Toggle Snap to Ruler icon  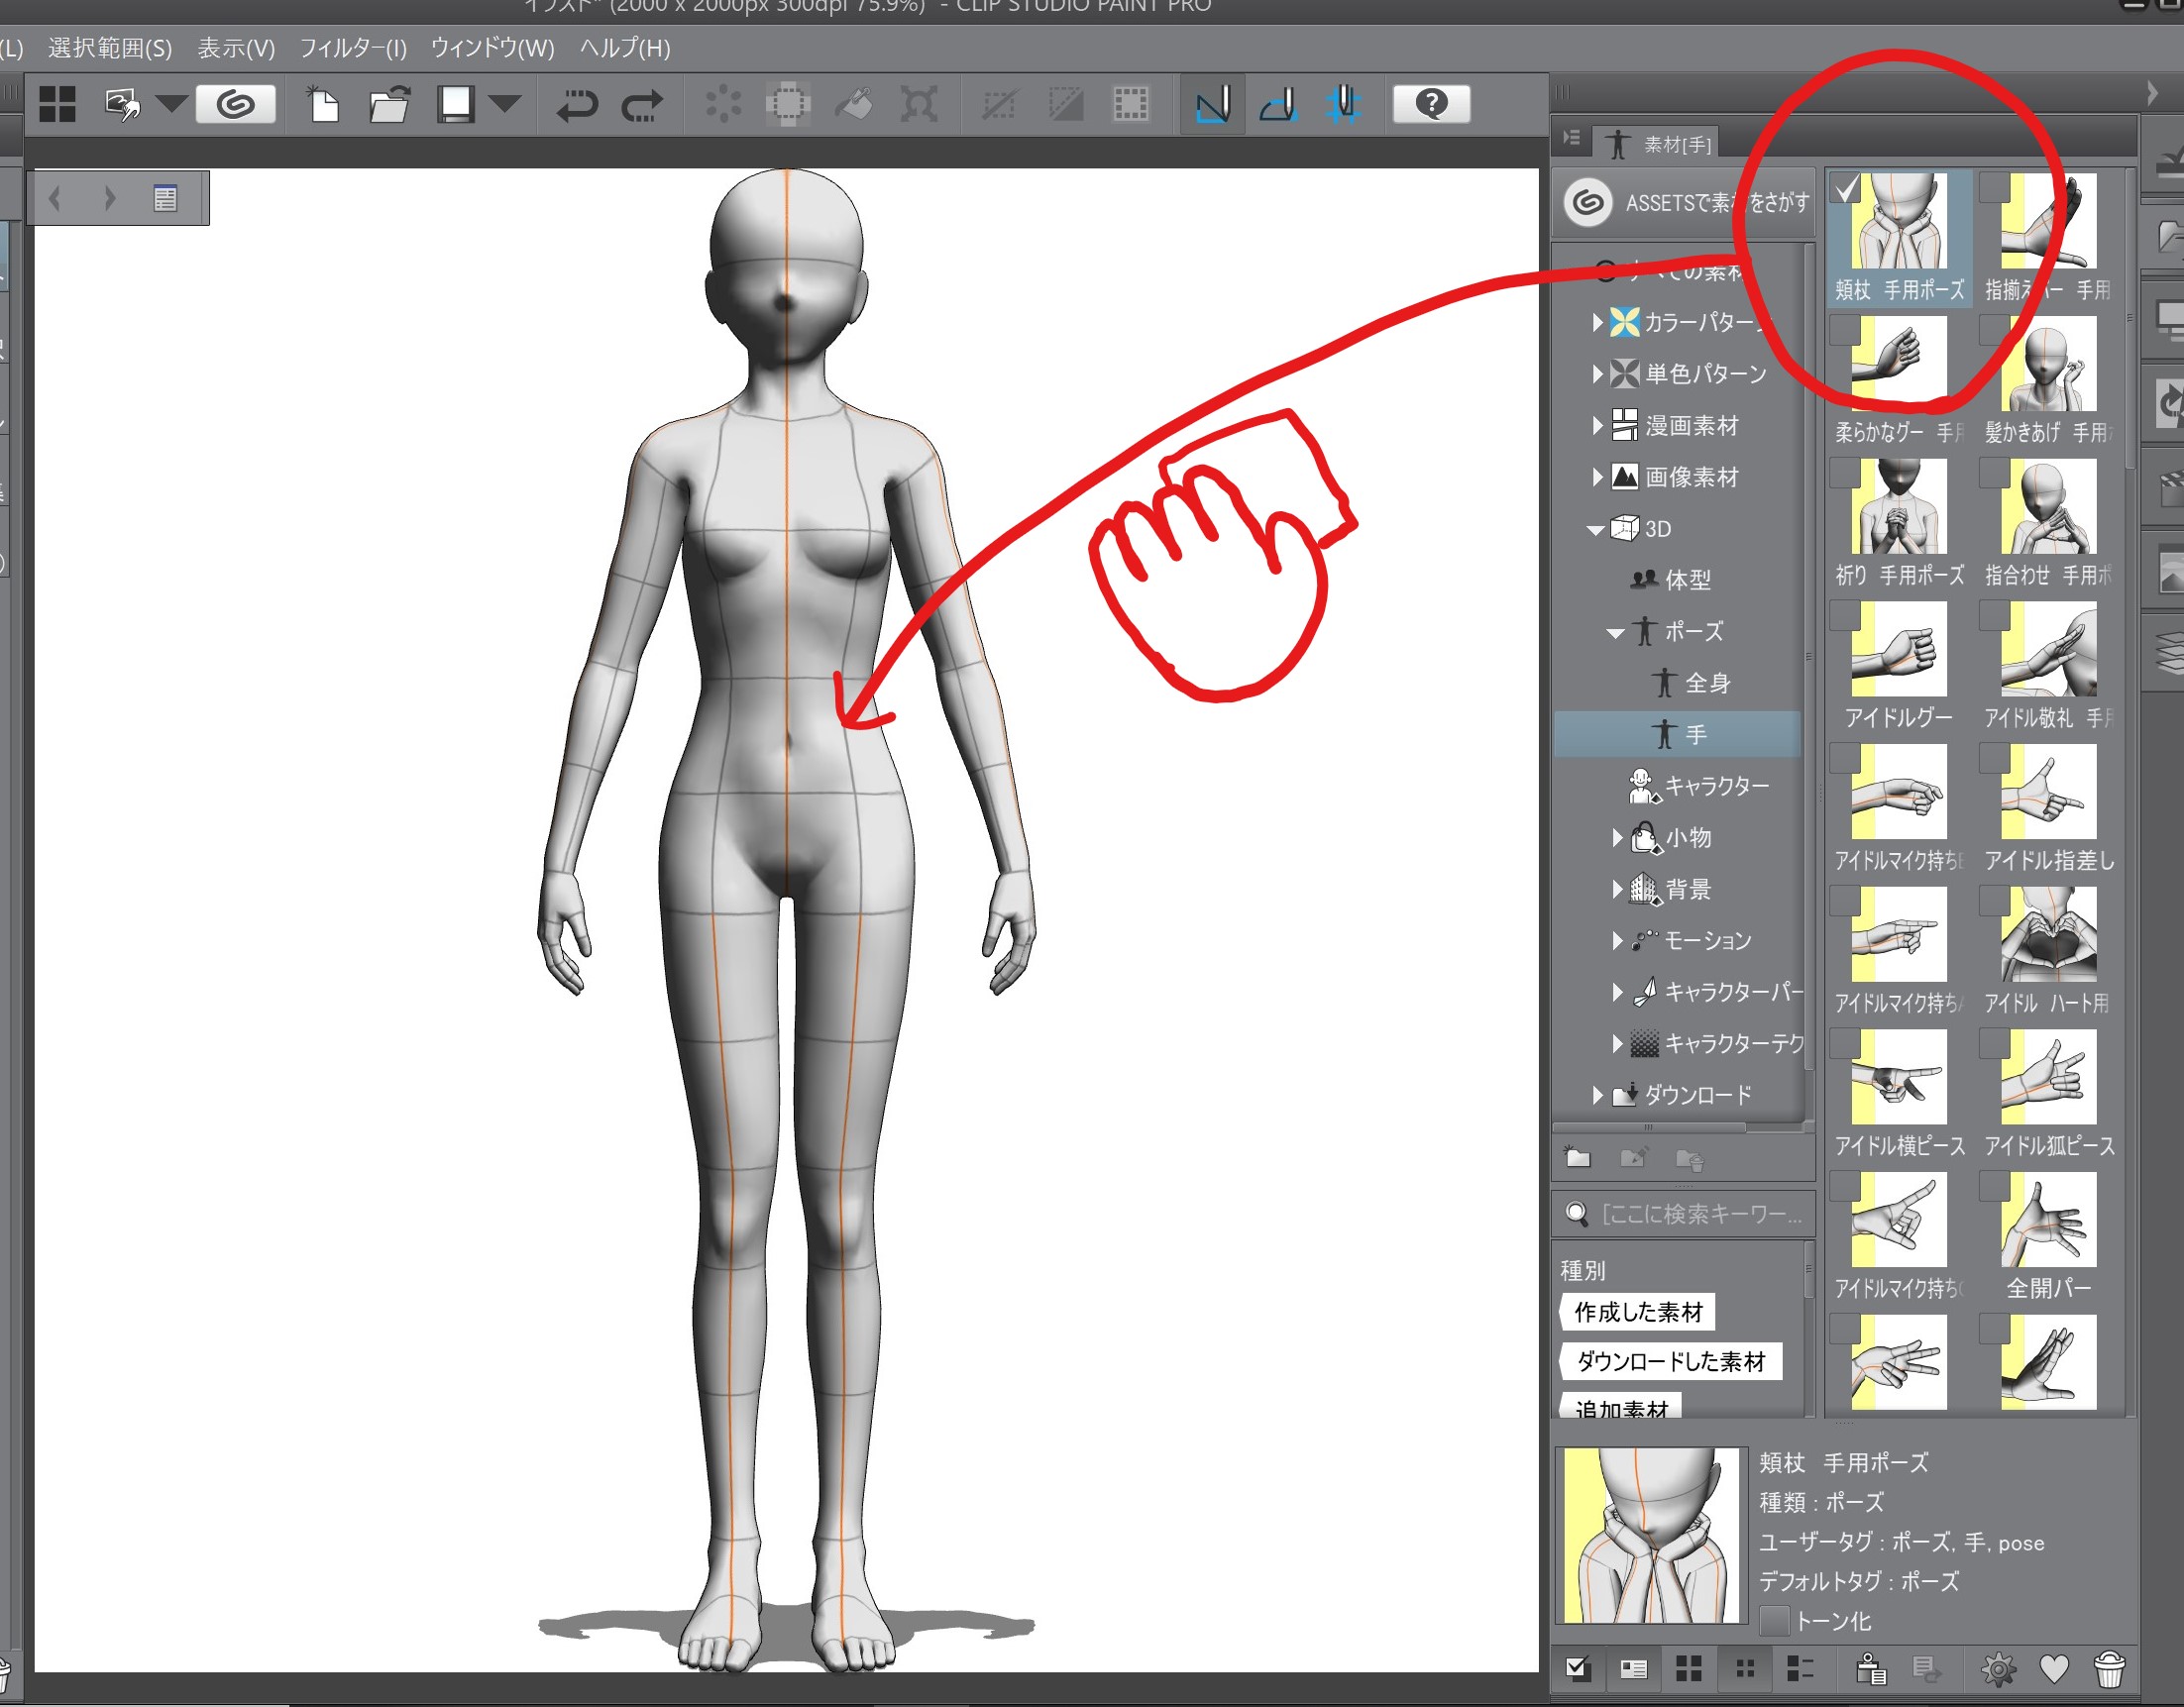tap(1212, 104)
